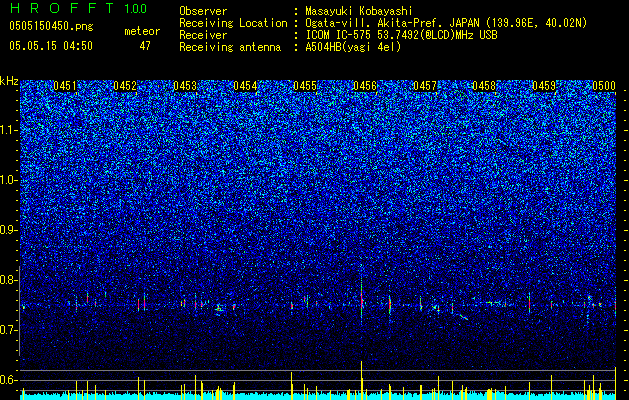Click the 0452 time marker
The height and width of the screenshot is (400, 629).
click(x=125, y=86)
